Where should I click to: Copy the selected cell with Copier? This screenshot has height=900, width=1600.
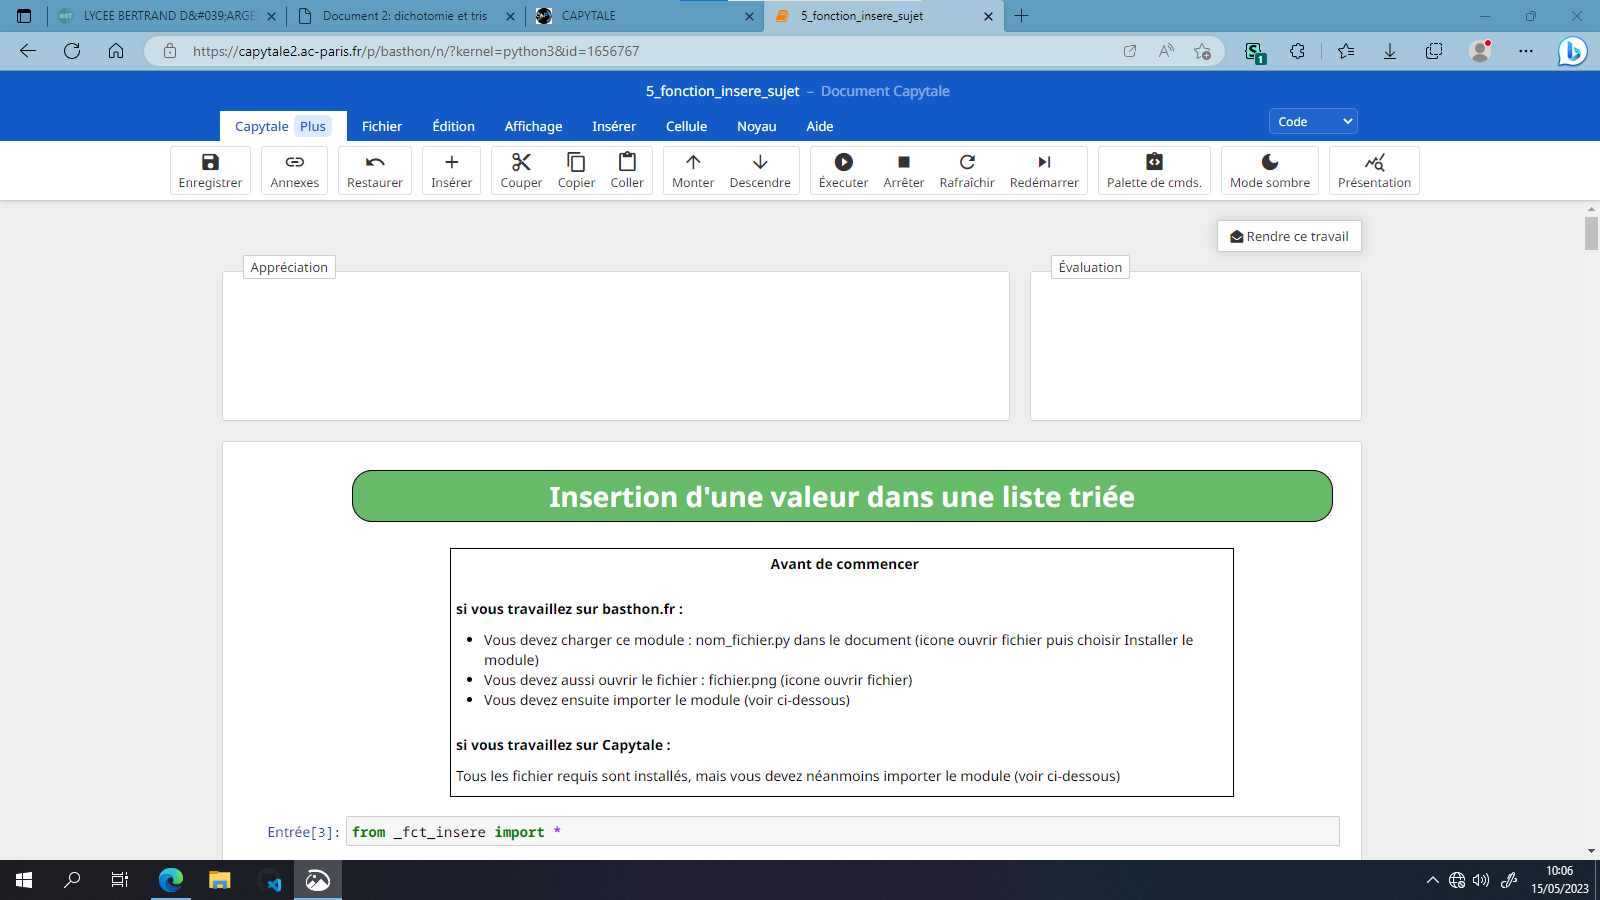coord(576,170)
